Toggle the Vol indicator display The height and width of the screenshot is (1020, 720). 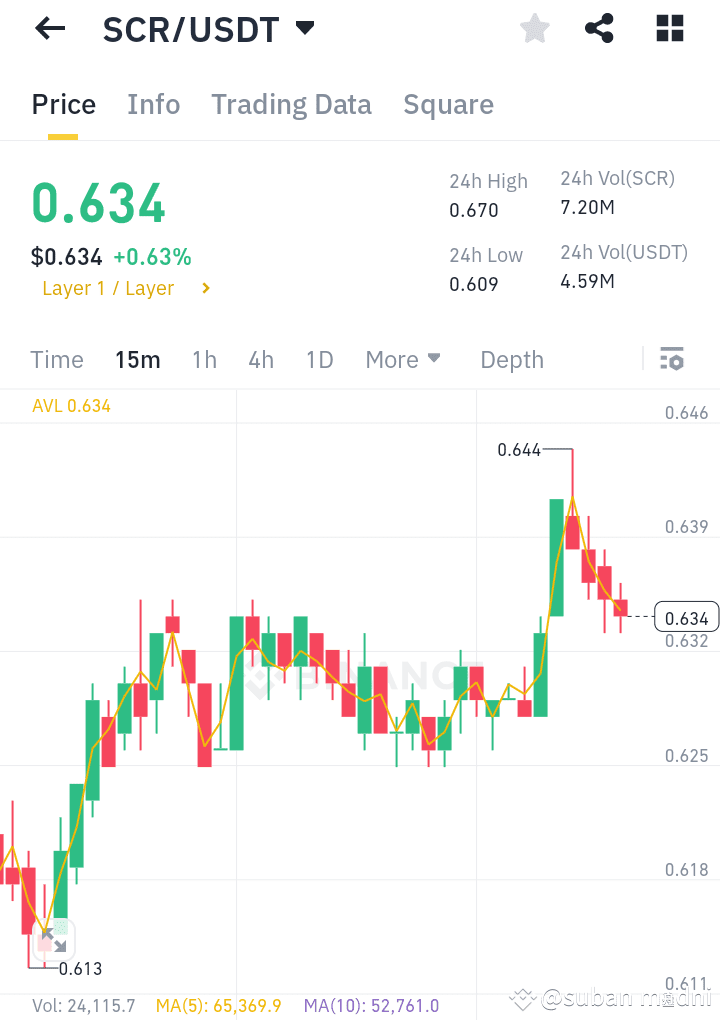click(84, 1008)
